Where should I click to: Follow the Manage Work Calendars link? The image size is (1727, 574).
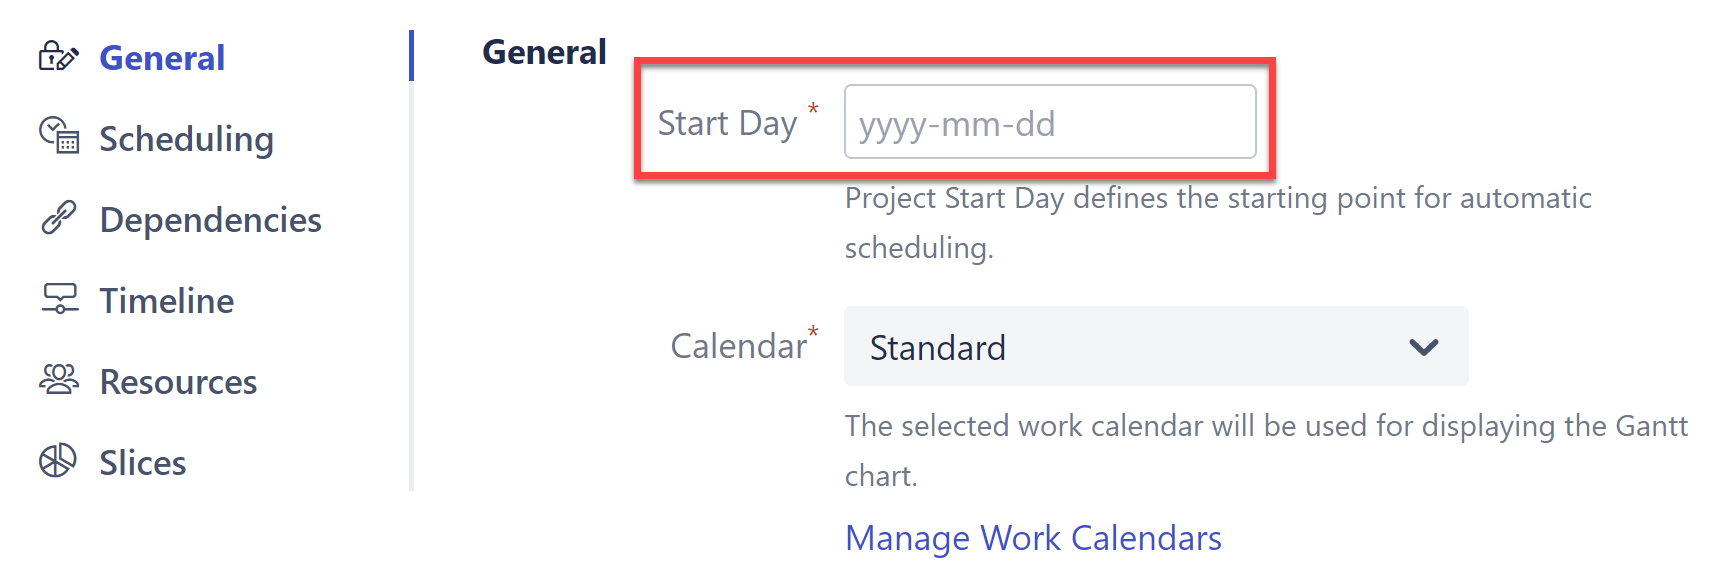pyautogui.click(x=1033, y=538)
